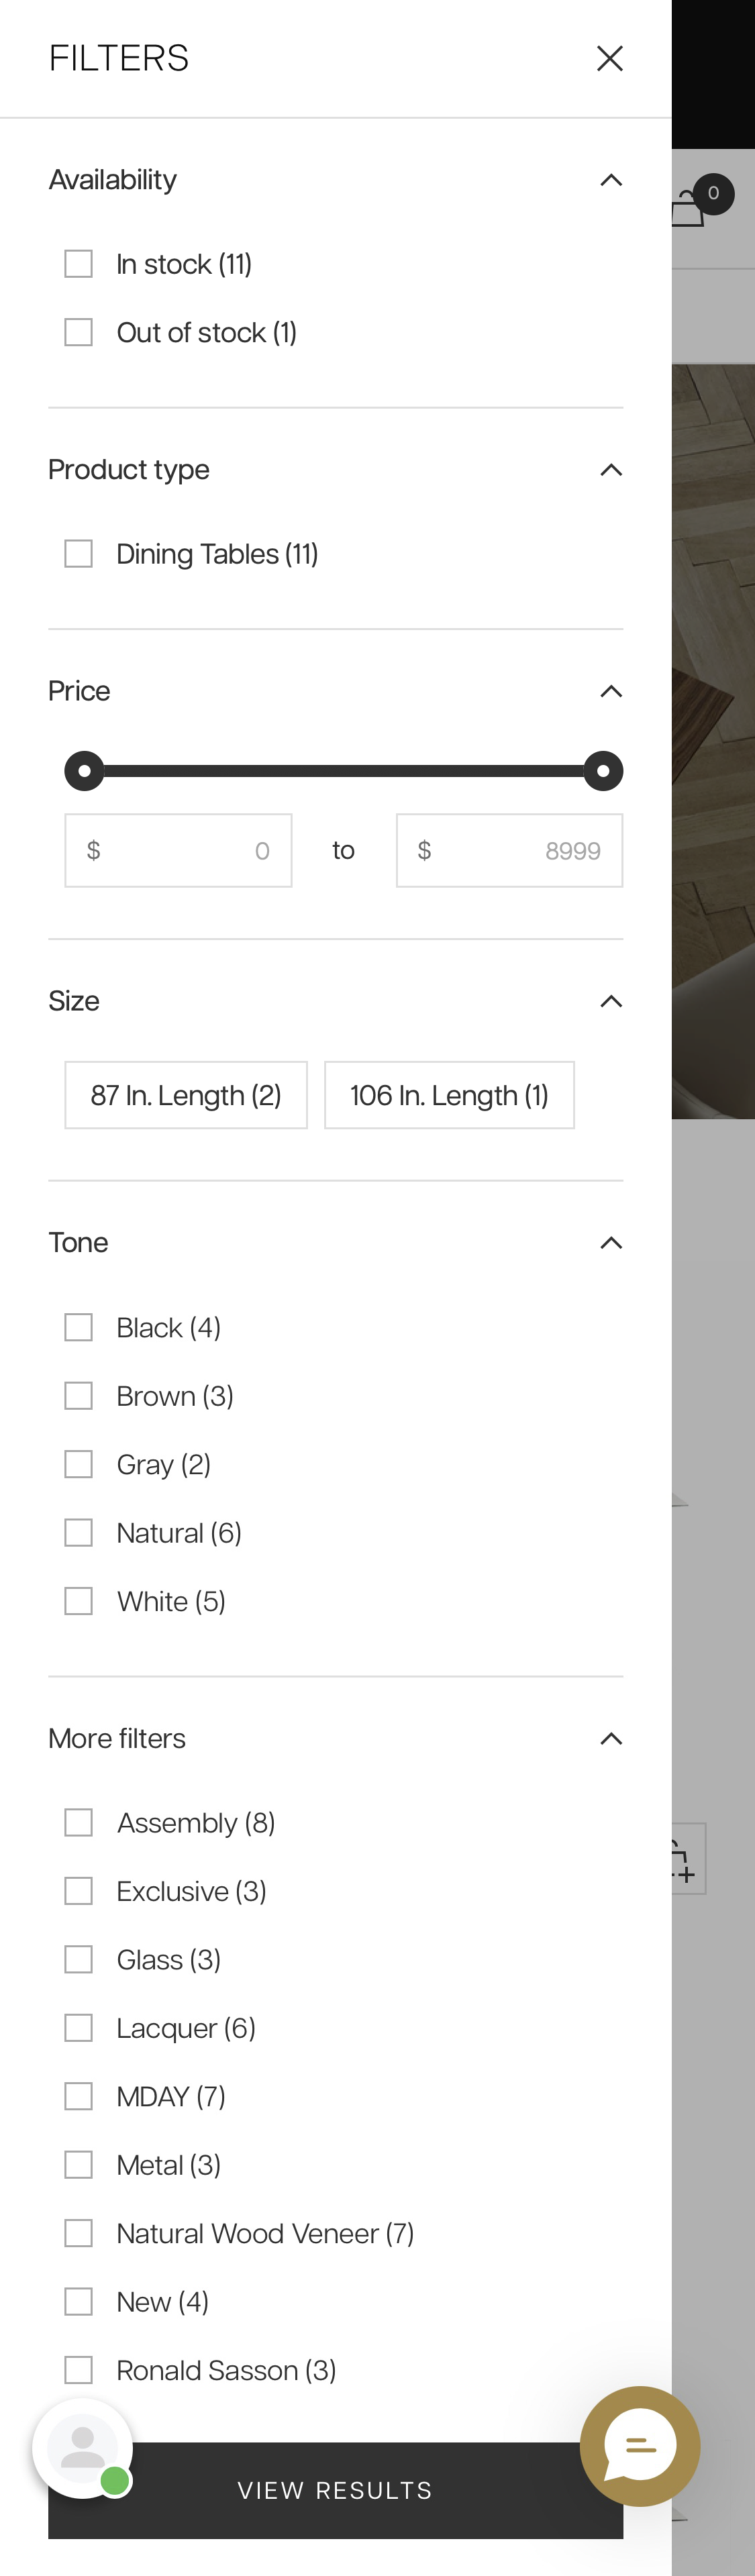
Task: Click the maximum price slider handle
Action: coord(603,770)
